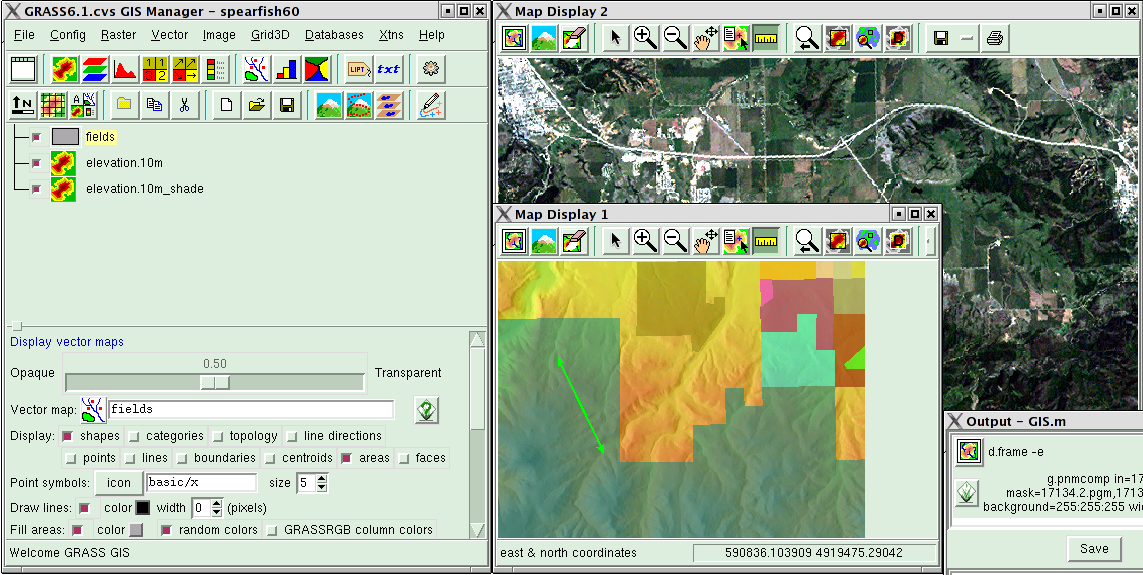1143x575 pixels.
Task: Click the line width stepper arrows
Action: pos(216,508)
